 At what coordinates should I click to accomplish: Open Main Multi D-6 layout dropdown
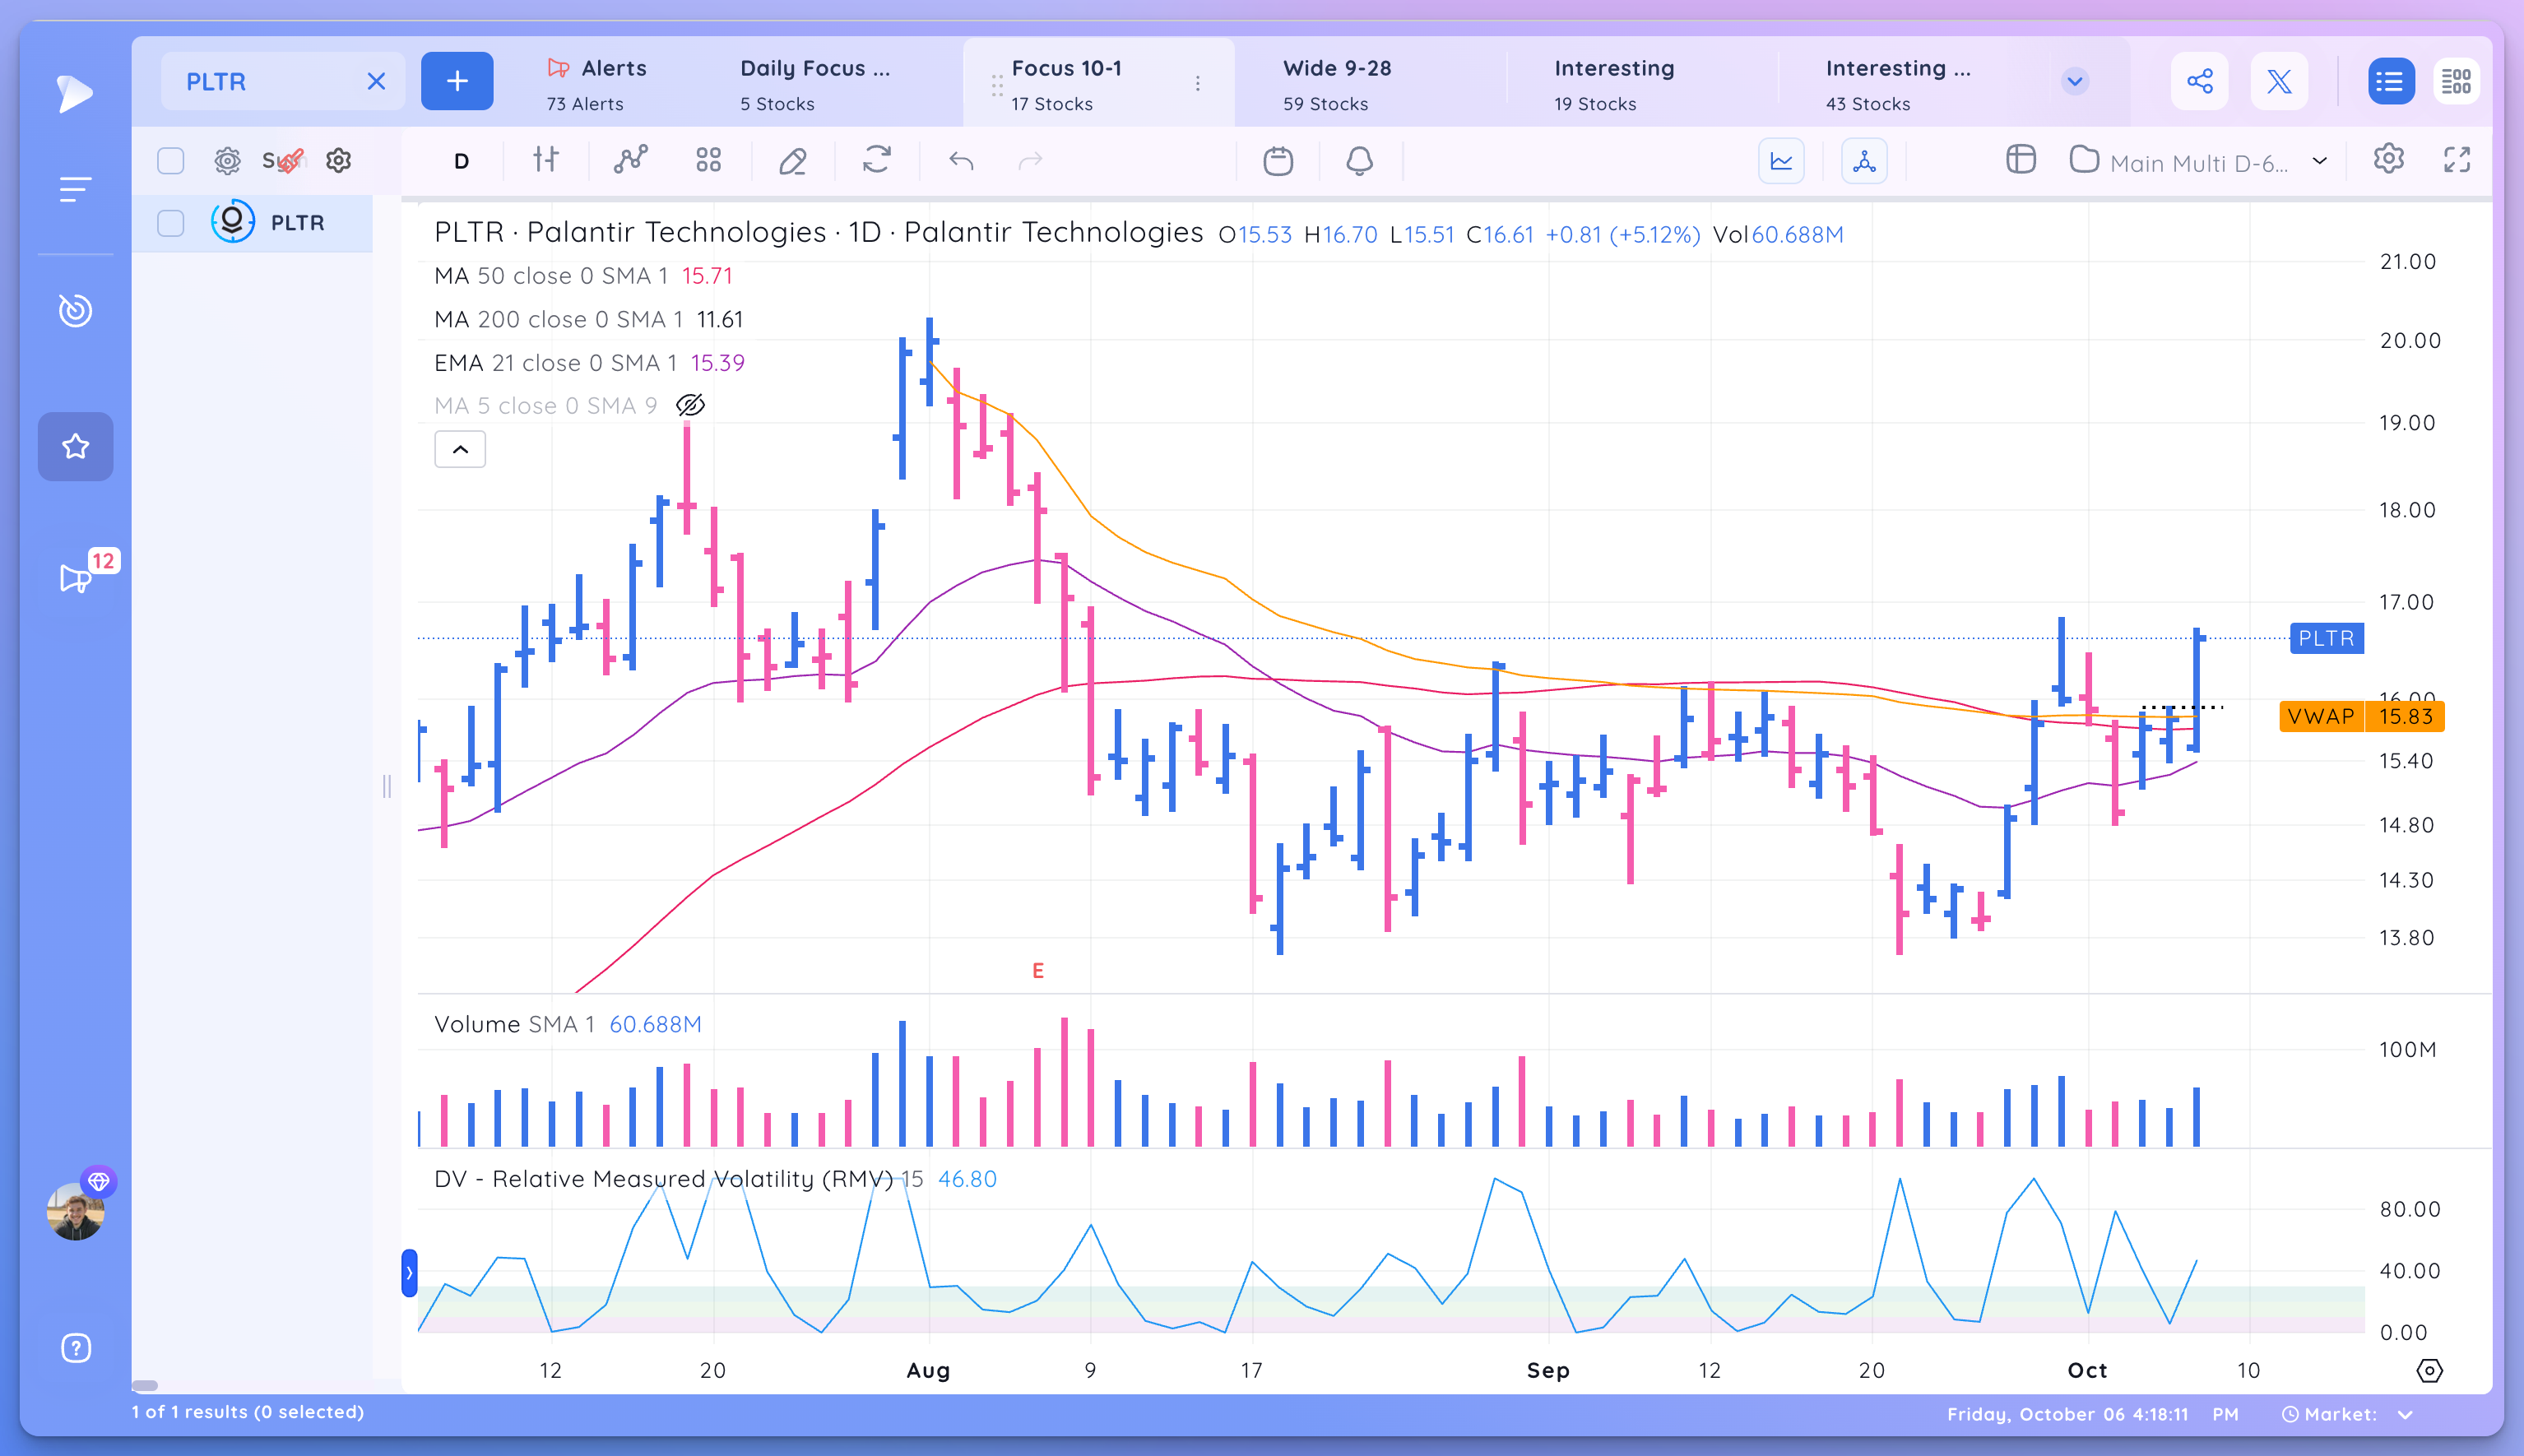pos(2198,162)
